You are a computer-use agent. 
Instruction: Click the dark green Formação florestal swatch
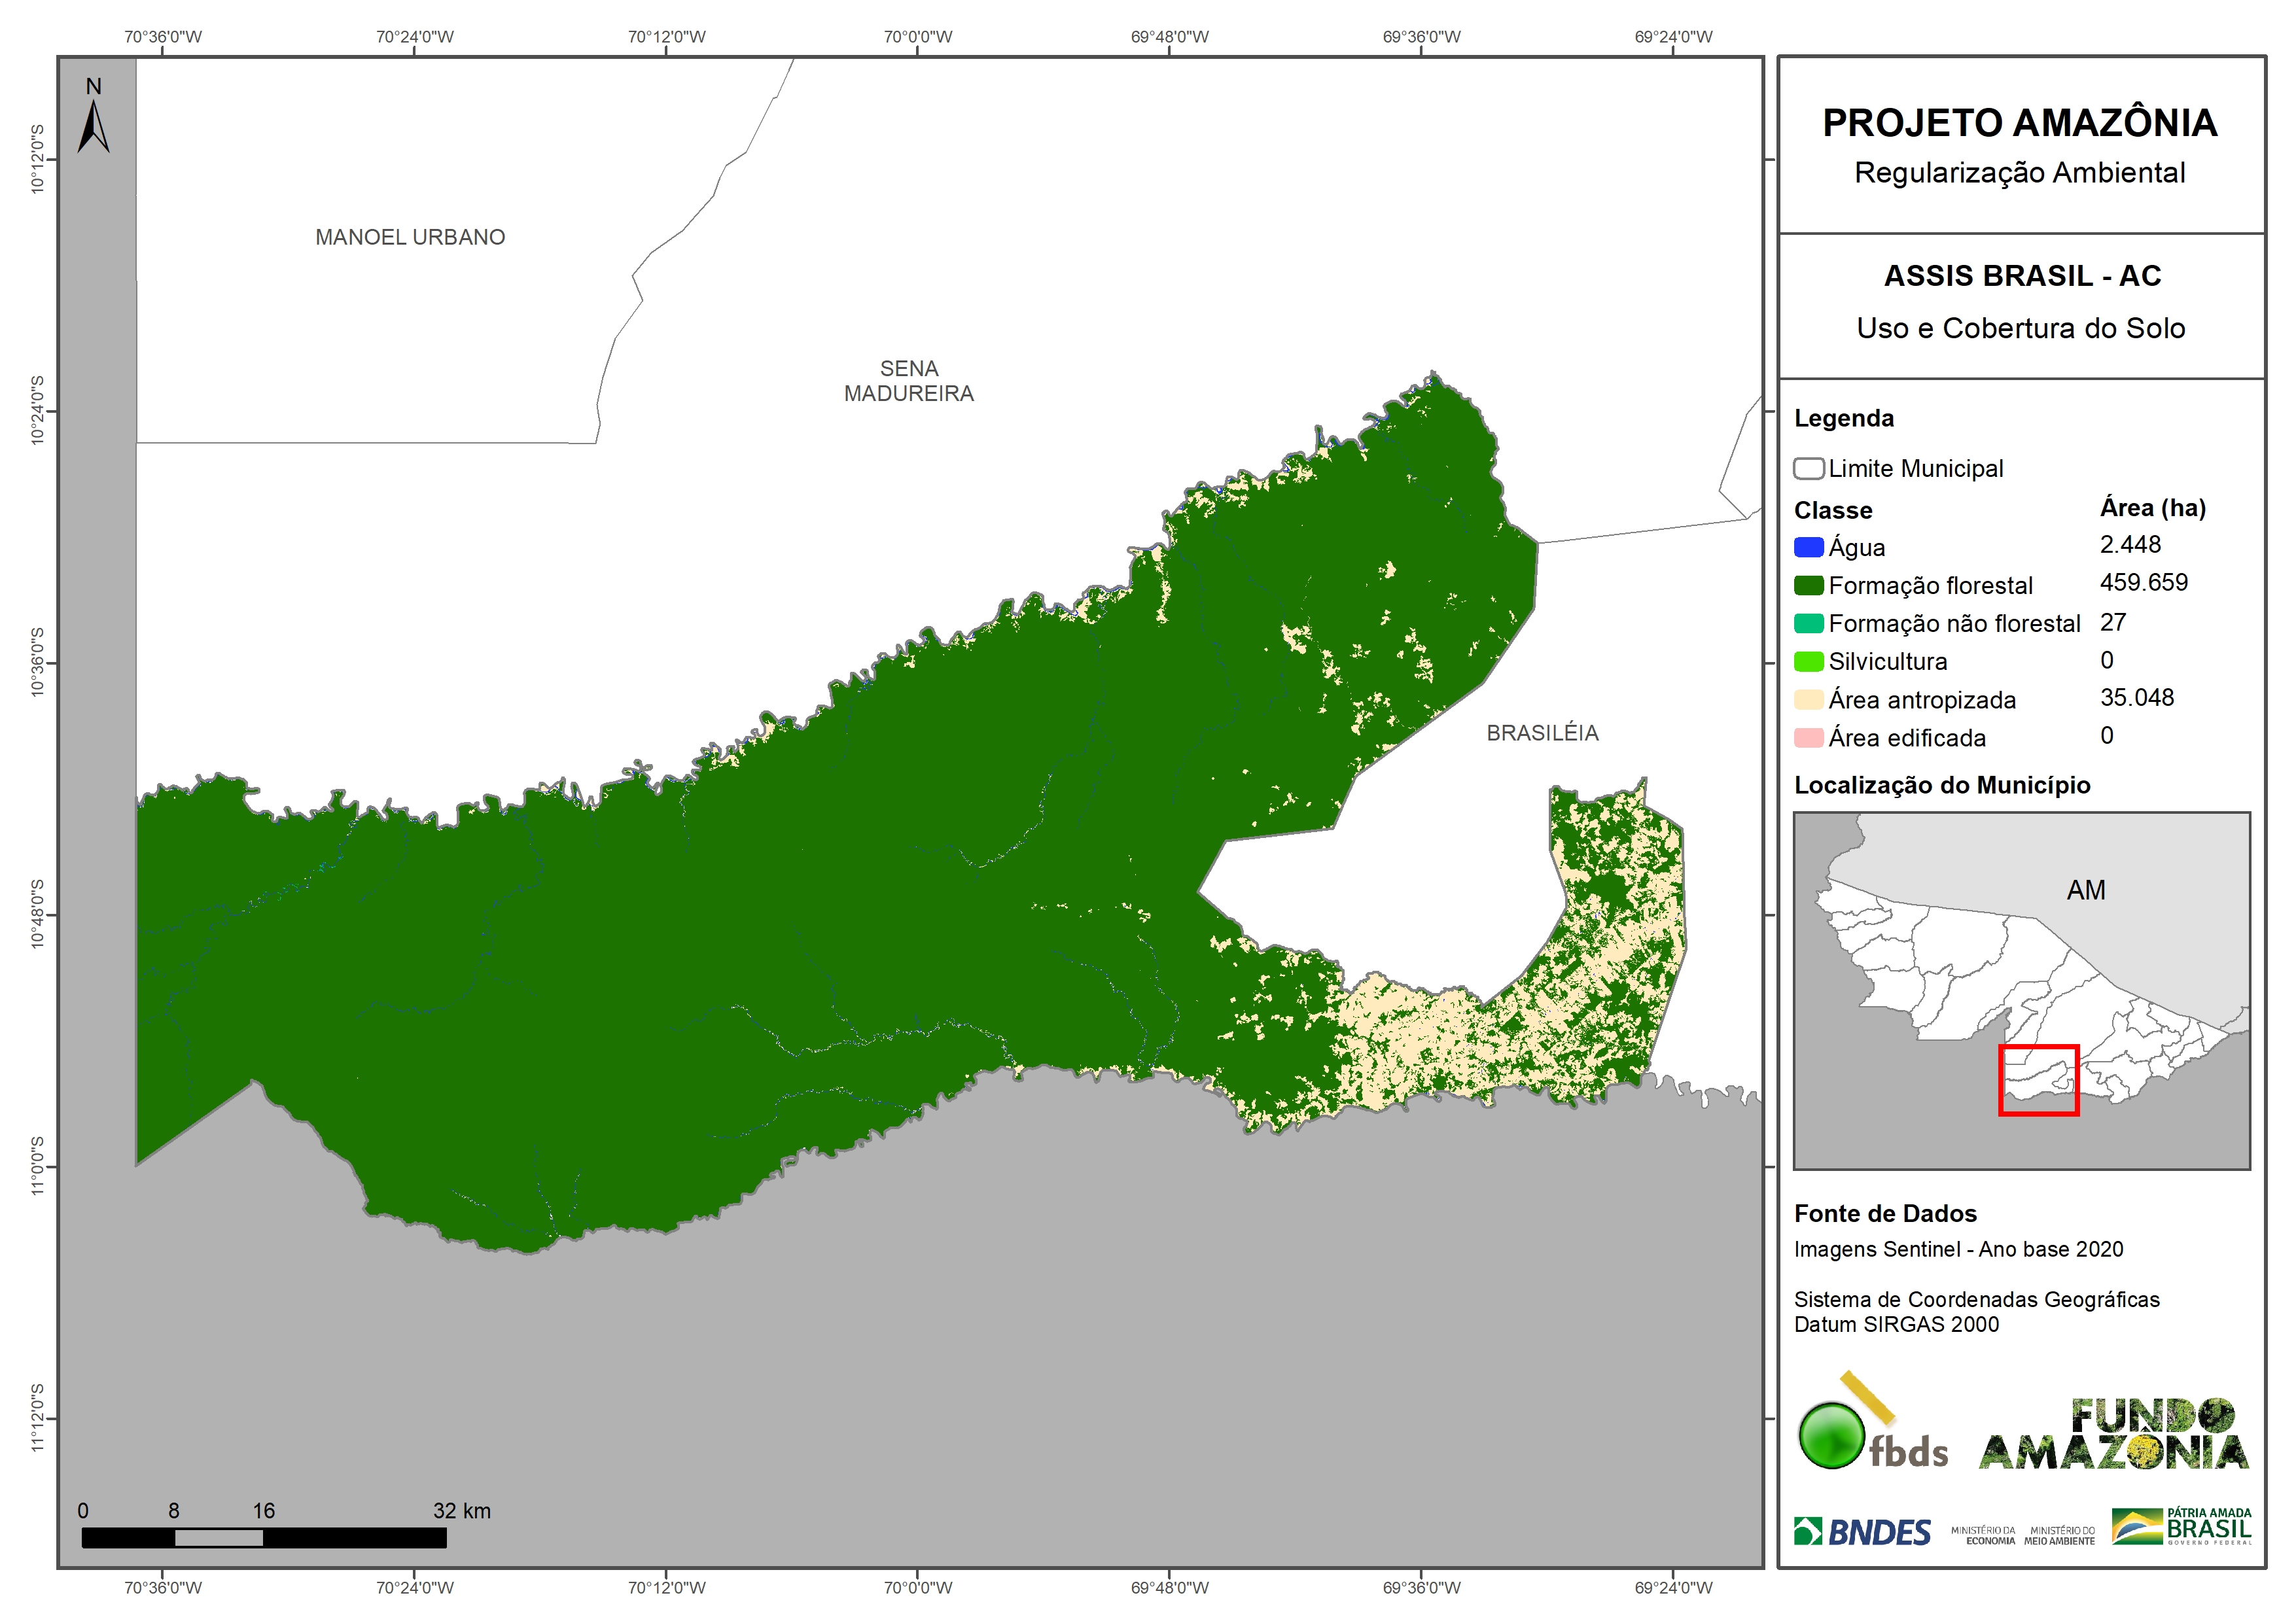coord(1808,585)
